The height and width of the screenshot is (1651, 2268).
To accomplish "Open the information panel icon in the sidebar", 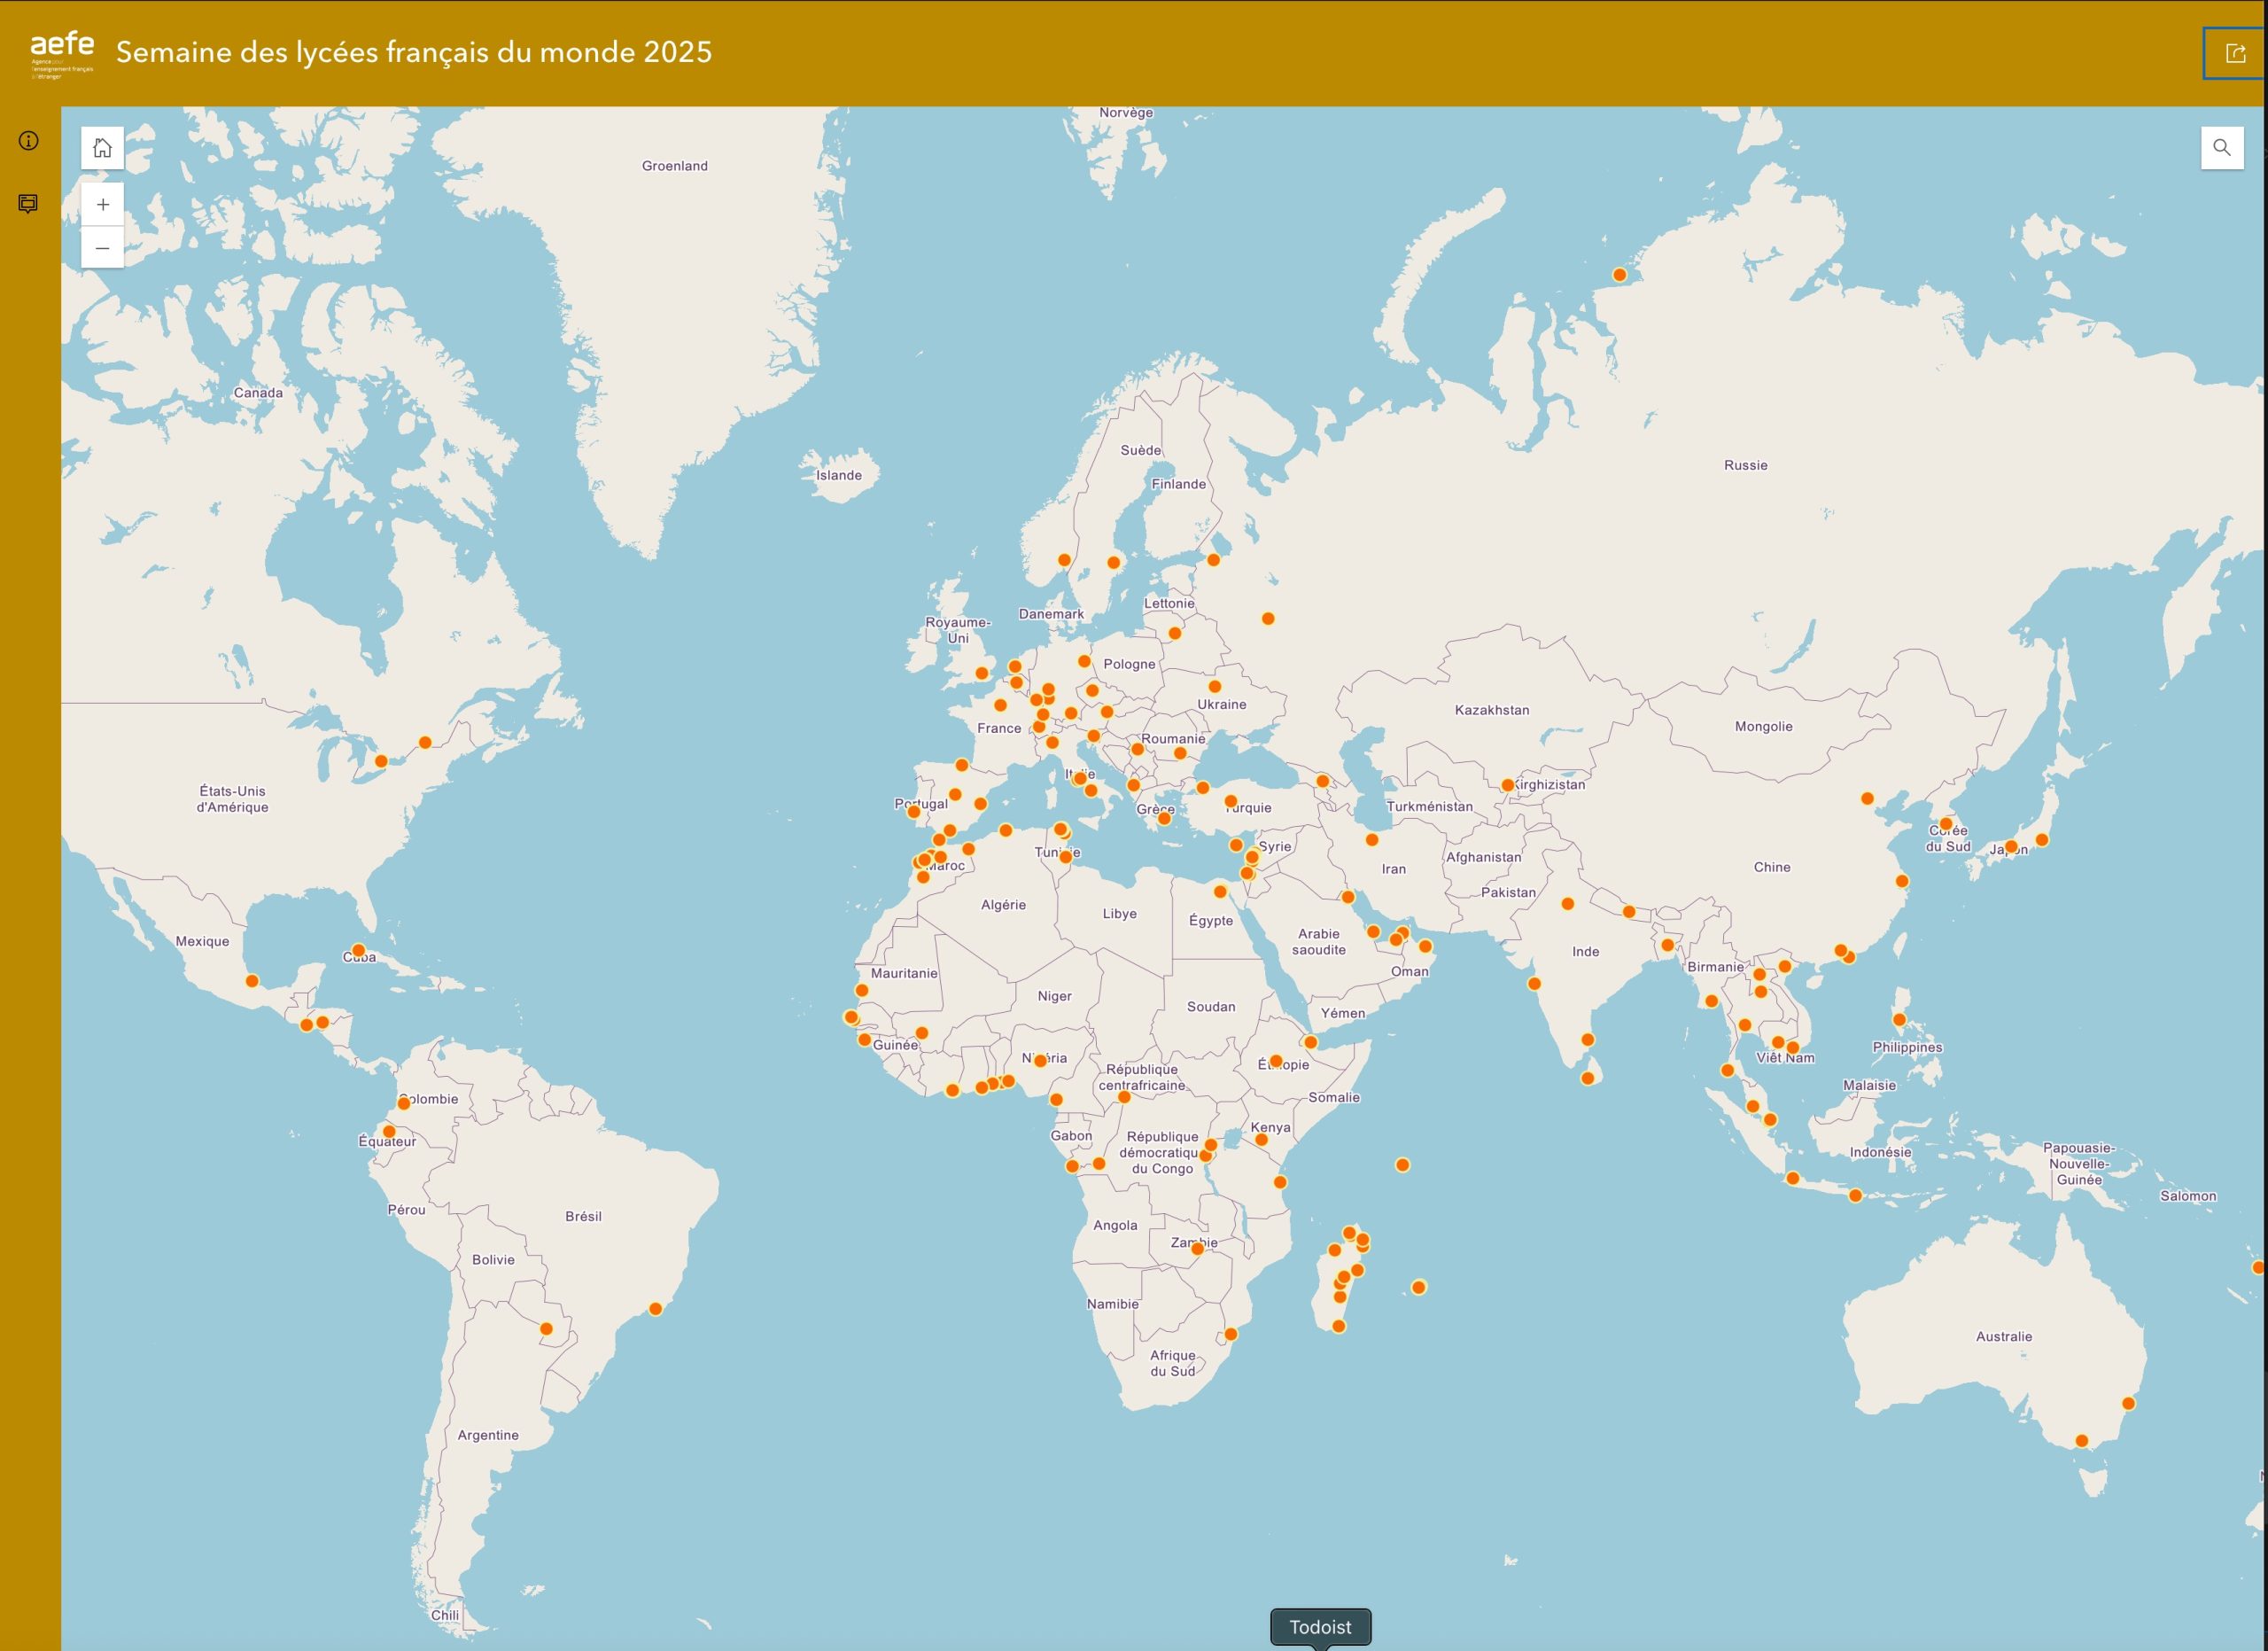I will 29,141.
